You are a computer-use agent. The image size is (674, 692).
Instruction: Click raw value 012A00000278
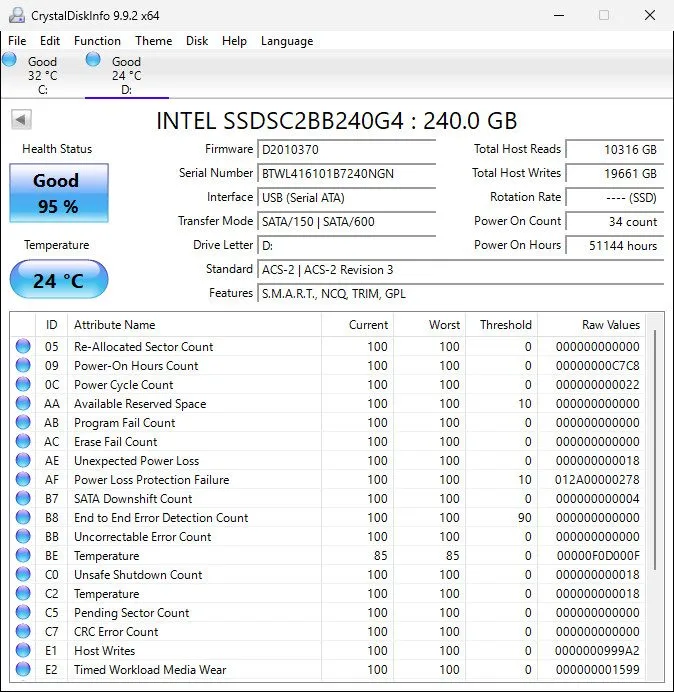pyautogui.click(x=597, y=480)
